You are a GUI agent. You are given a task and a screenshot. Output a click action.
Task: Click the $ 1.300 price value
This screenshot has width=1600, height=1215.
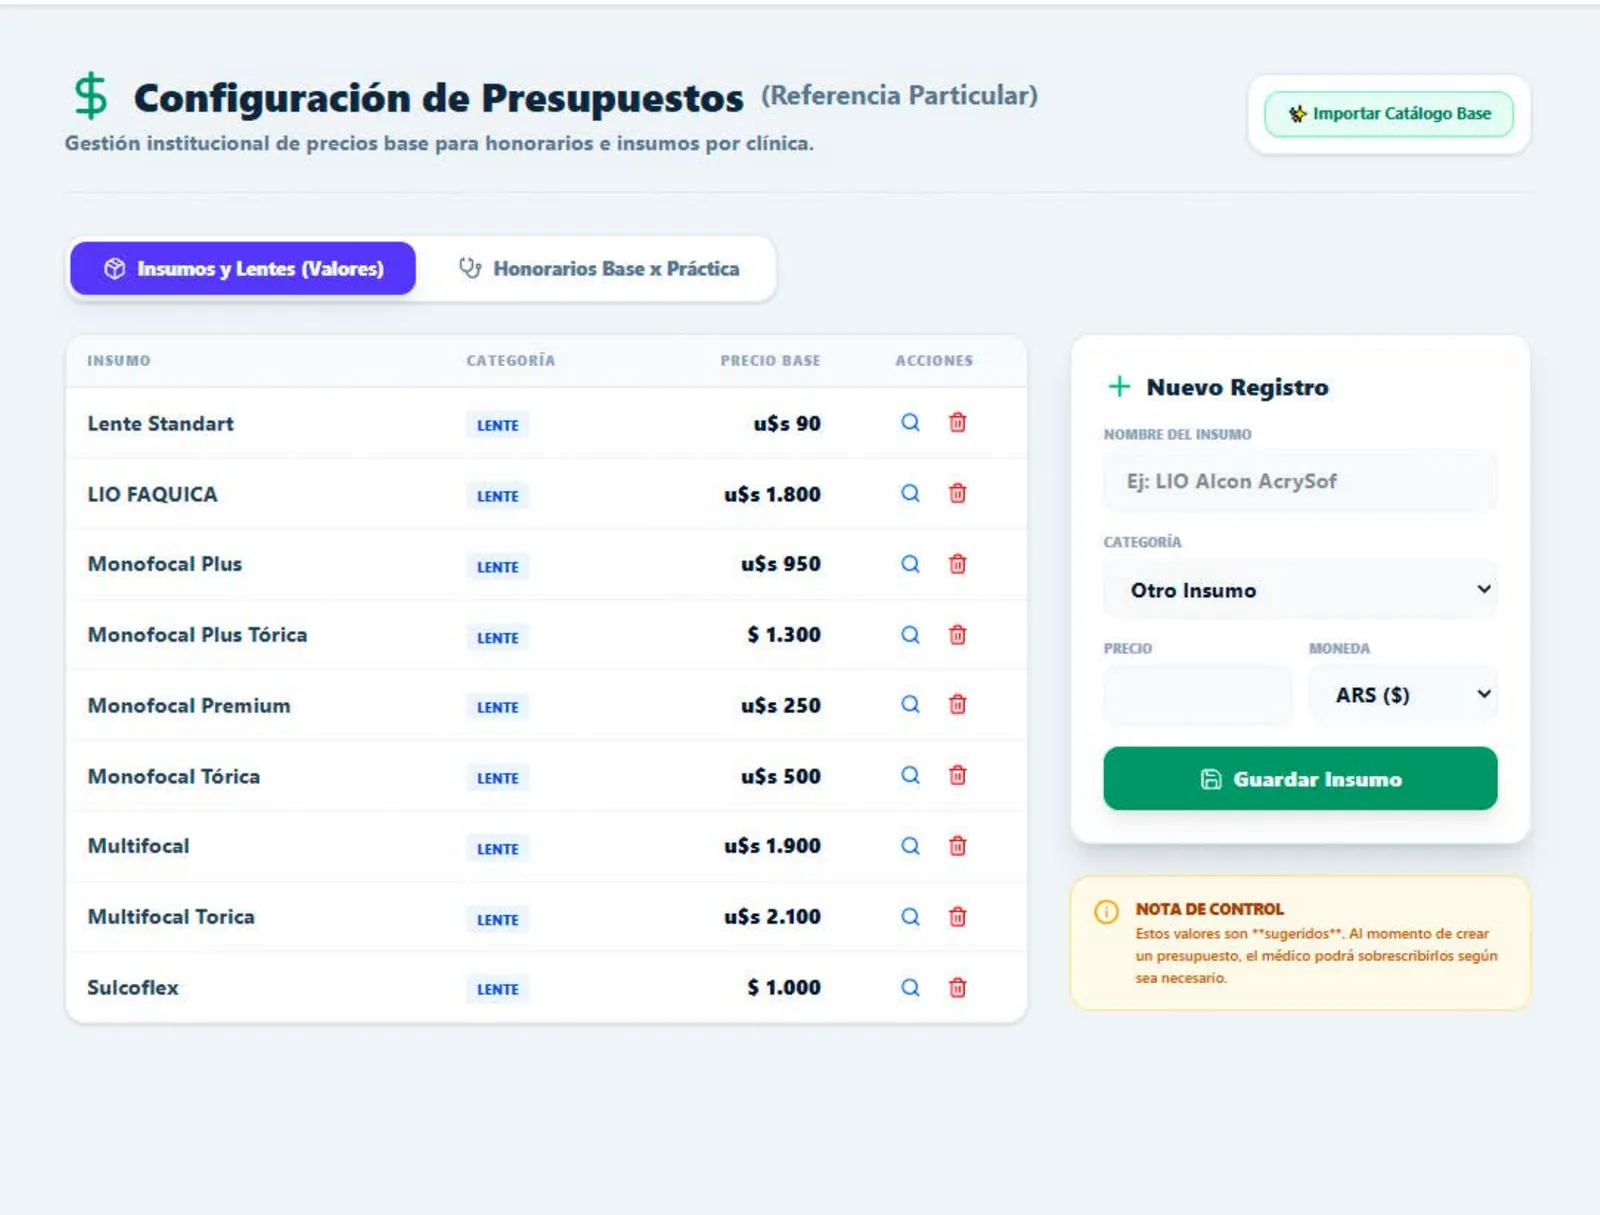click(784, 635)
